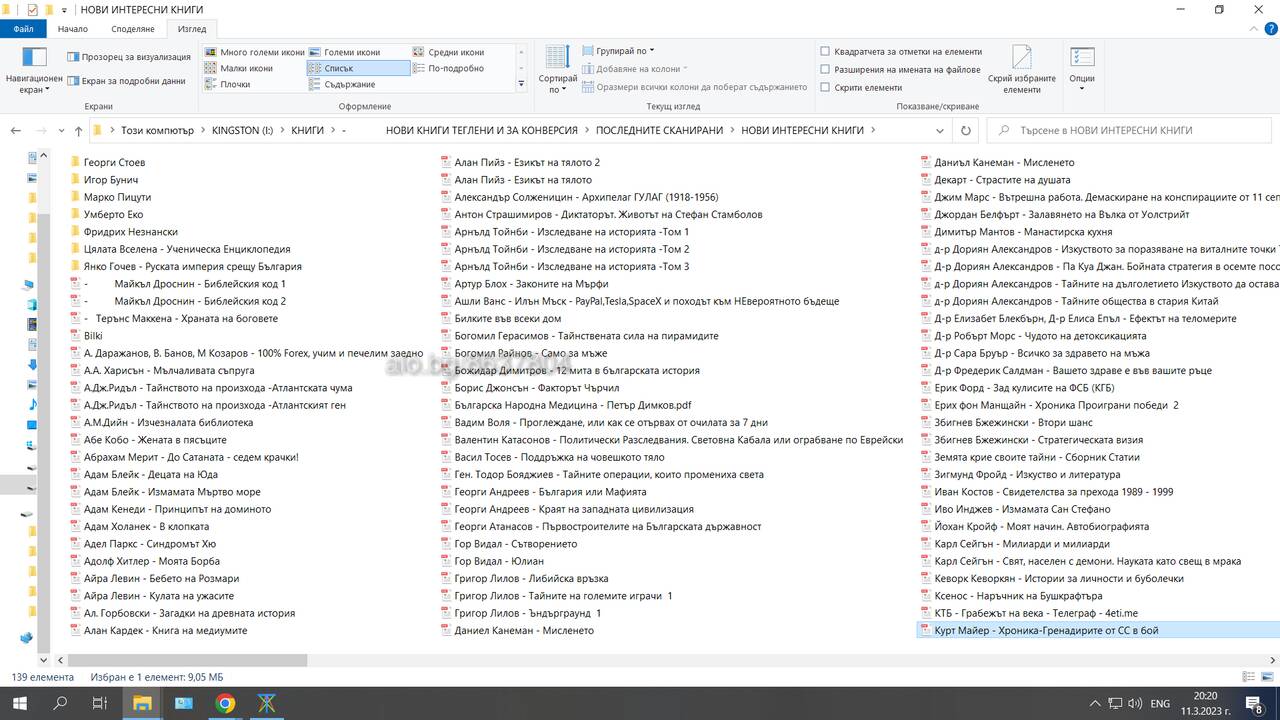Select Плочки tiles layout
This screenshot has height=720, width=1280.
[x=227, y=84]
